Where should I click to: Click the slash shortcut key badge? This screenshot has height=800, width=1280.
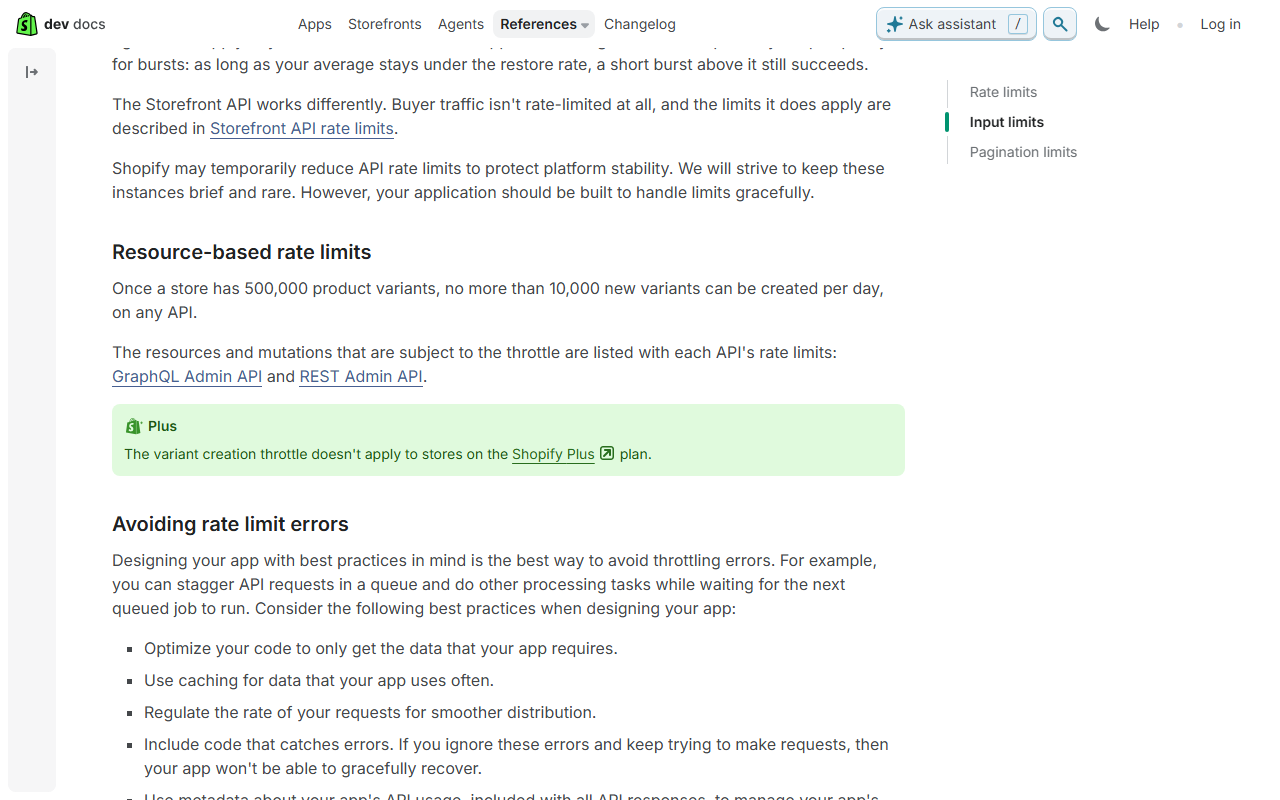1018,24
